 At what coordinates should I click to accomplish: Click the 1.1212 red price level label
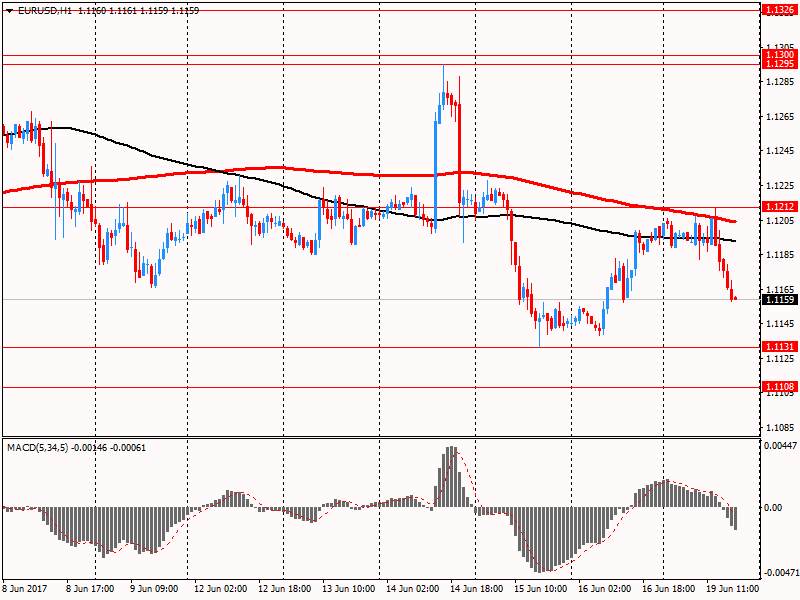(x=780, y=207)
